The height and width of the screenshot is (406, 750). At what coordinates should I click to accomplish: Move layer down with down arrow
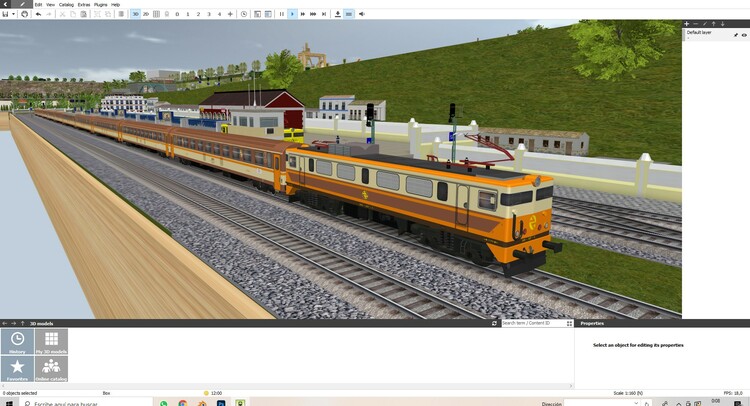pos(723,23)
